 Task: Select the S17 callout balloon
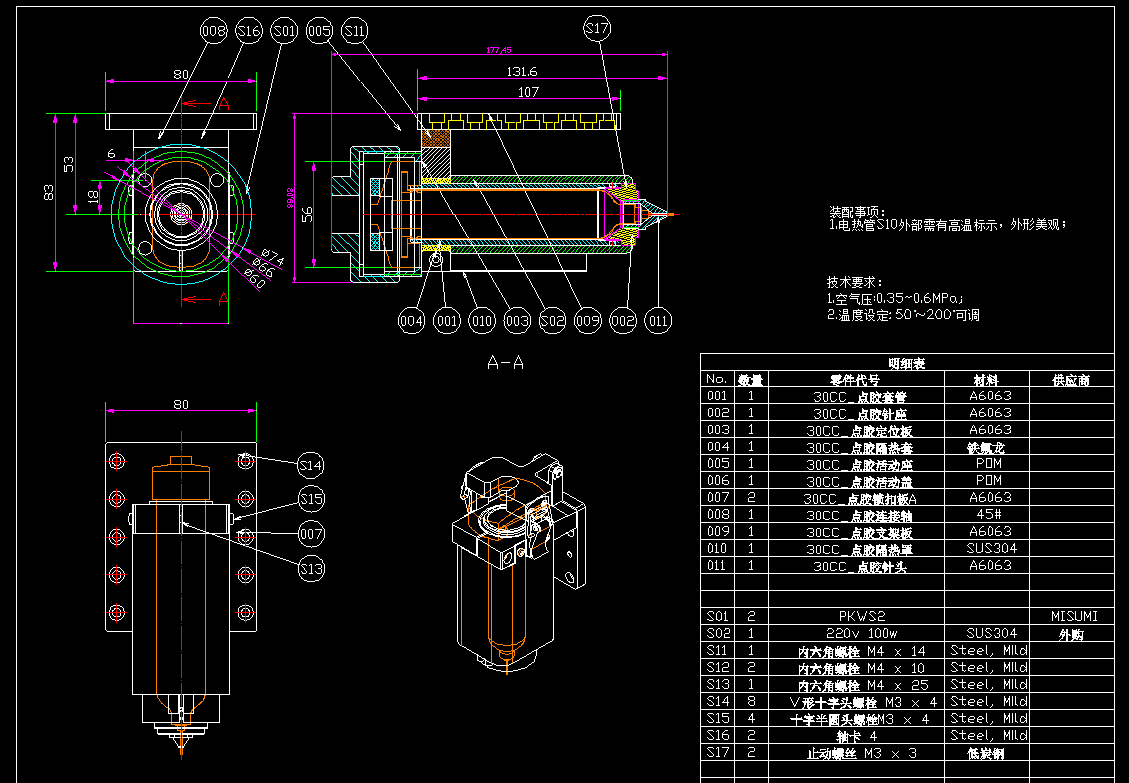pos(597,31)
